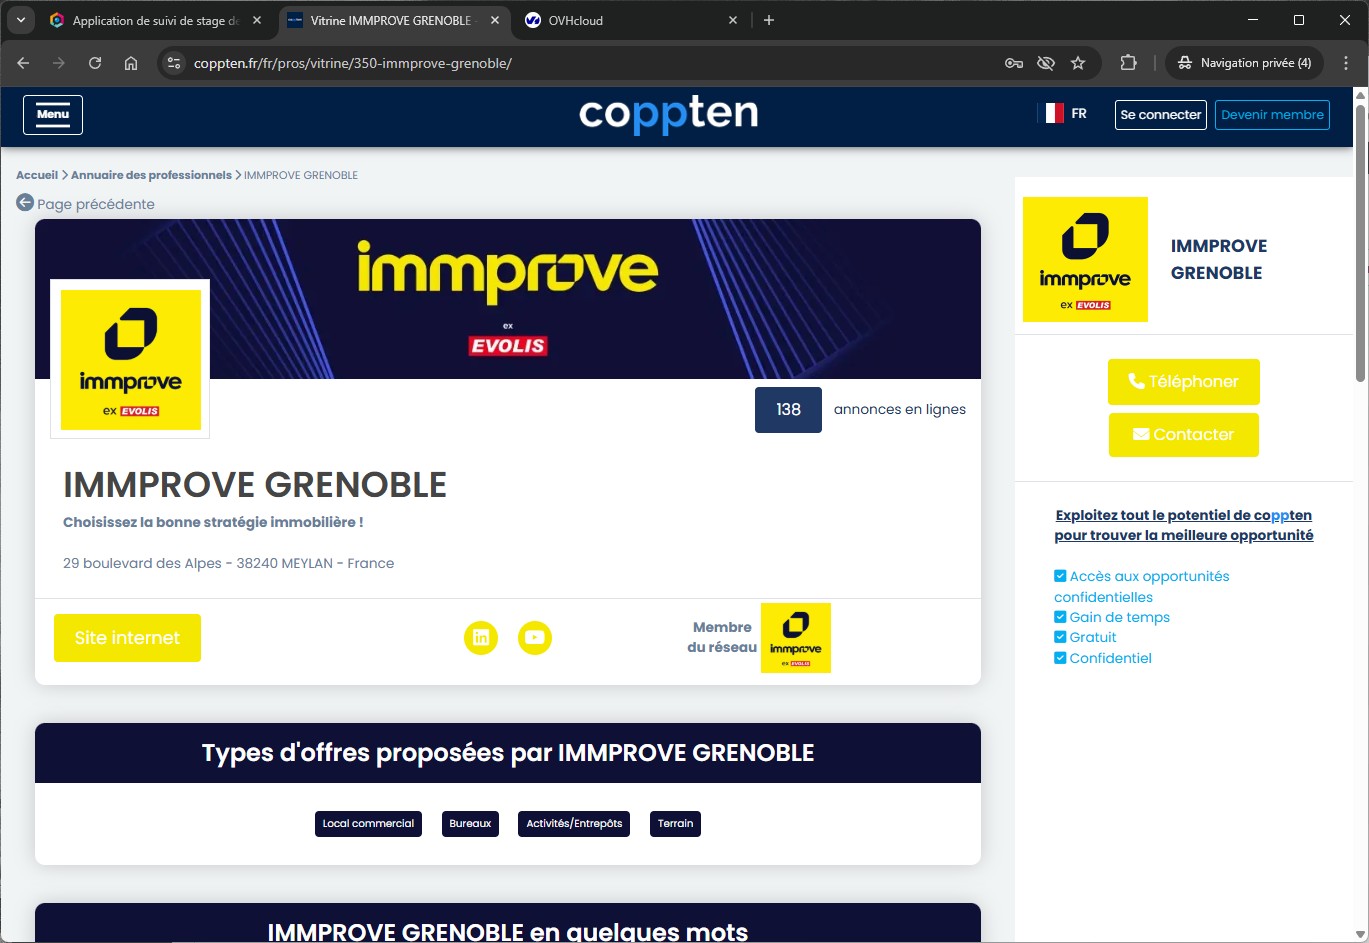
Task: Open the FR language selector
Action: [1066, 114]
